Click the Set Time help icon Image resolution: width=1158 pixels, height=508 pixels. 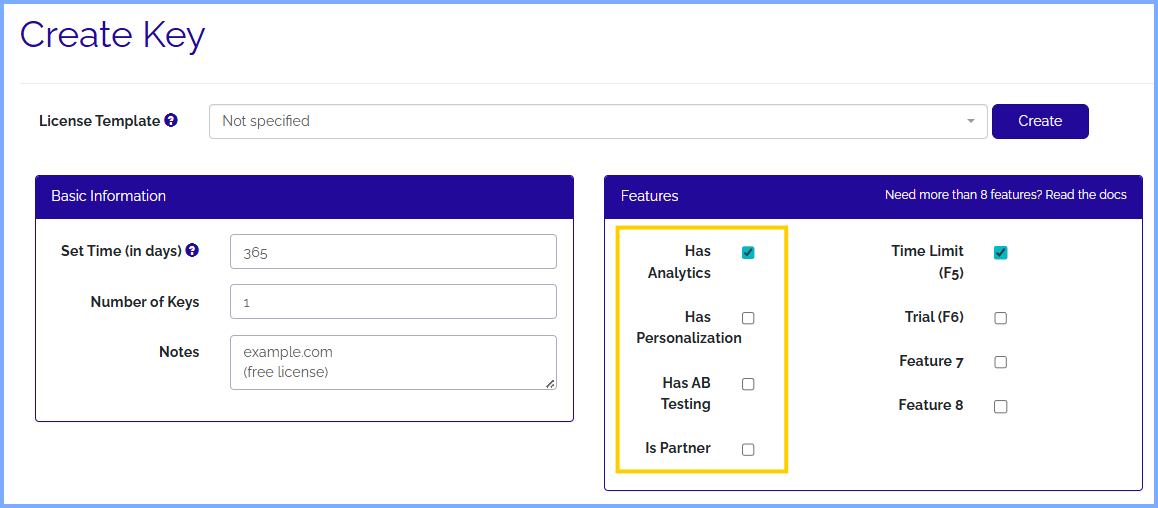pos(192,250)
